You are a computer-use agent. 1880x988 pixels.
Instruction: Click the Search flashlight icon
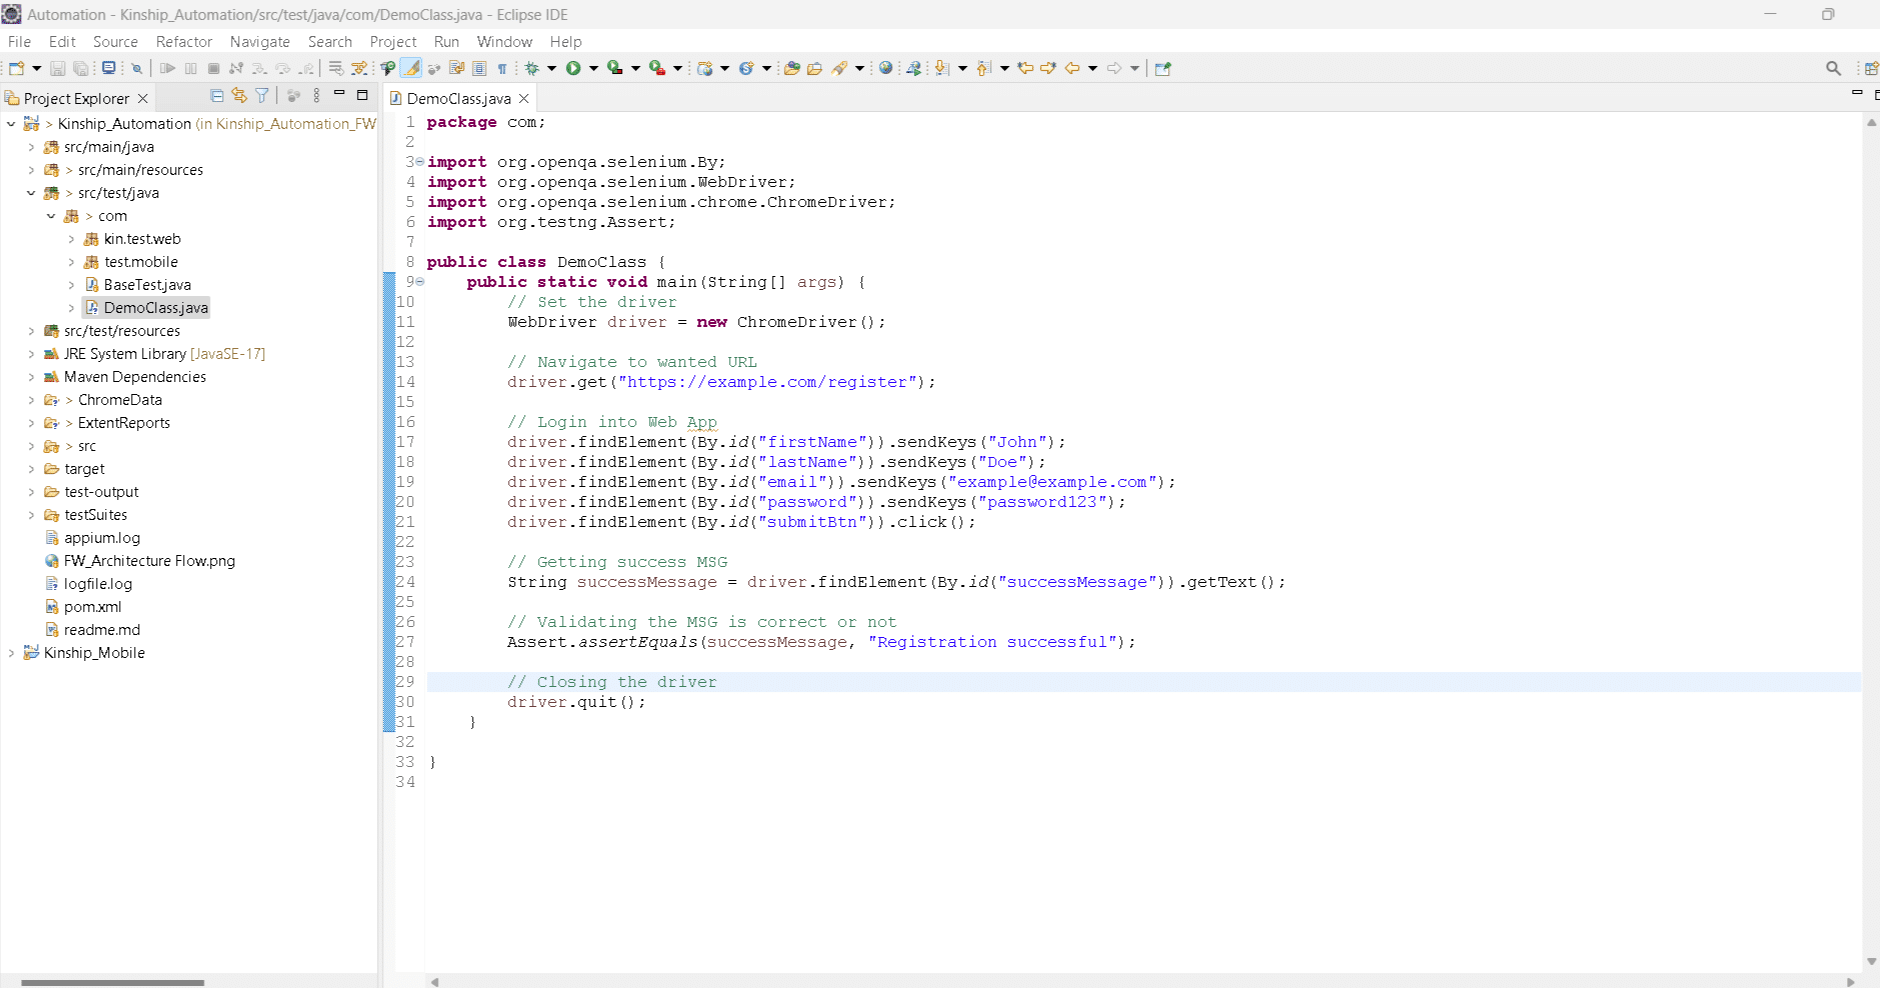pos(840,68)
